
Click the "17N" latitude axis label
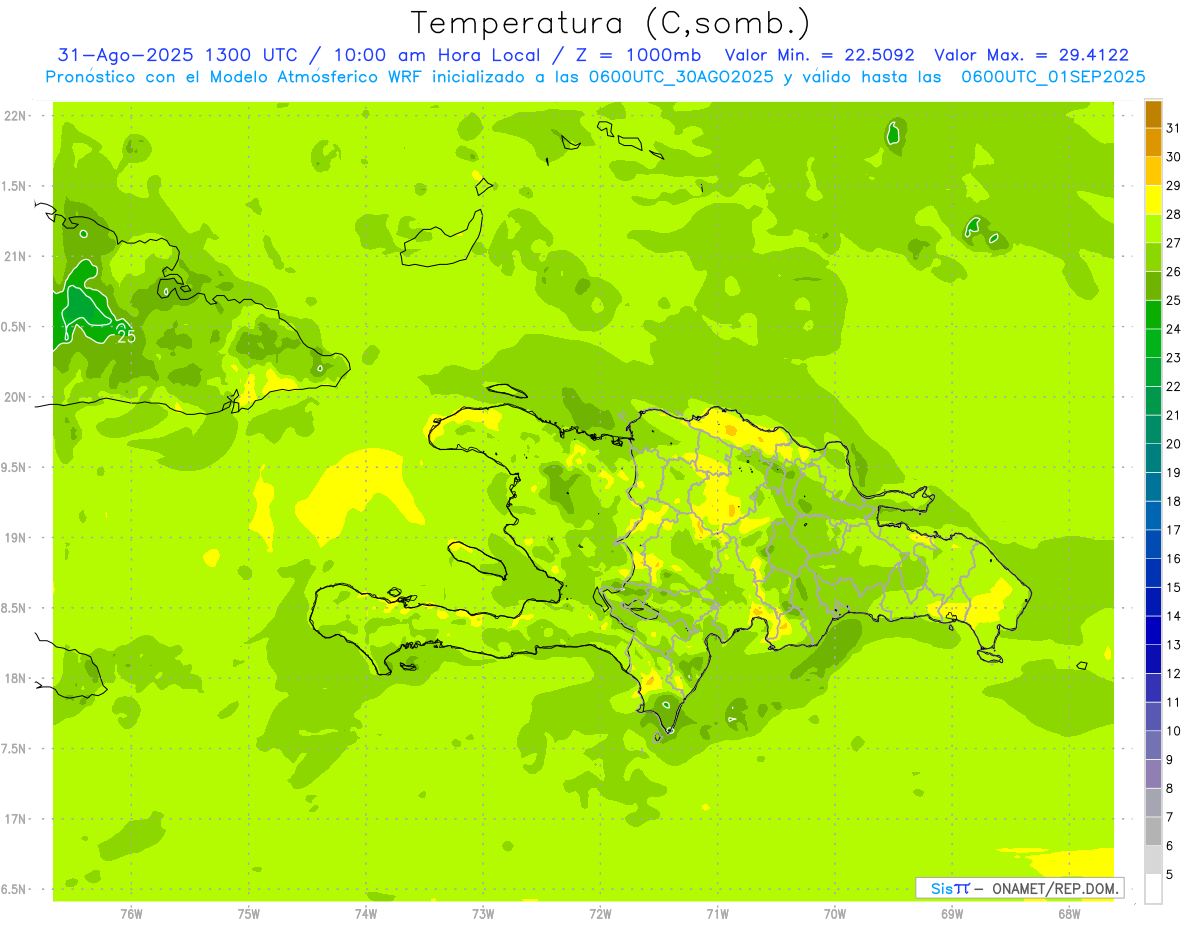(x=15, y=819)
